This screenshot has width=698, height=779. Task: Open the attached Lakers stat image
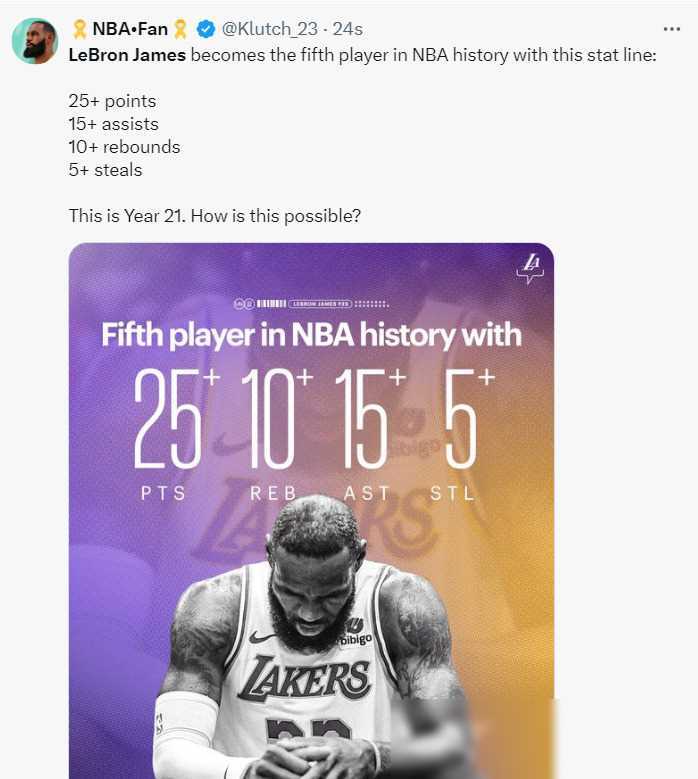(311, 511)
